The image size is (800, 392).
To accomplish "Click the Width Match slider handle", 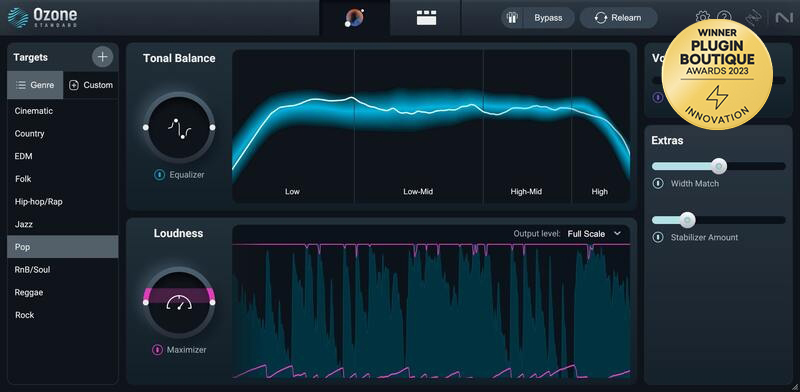I will point(719,166).
